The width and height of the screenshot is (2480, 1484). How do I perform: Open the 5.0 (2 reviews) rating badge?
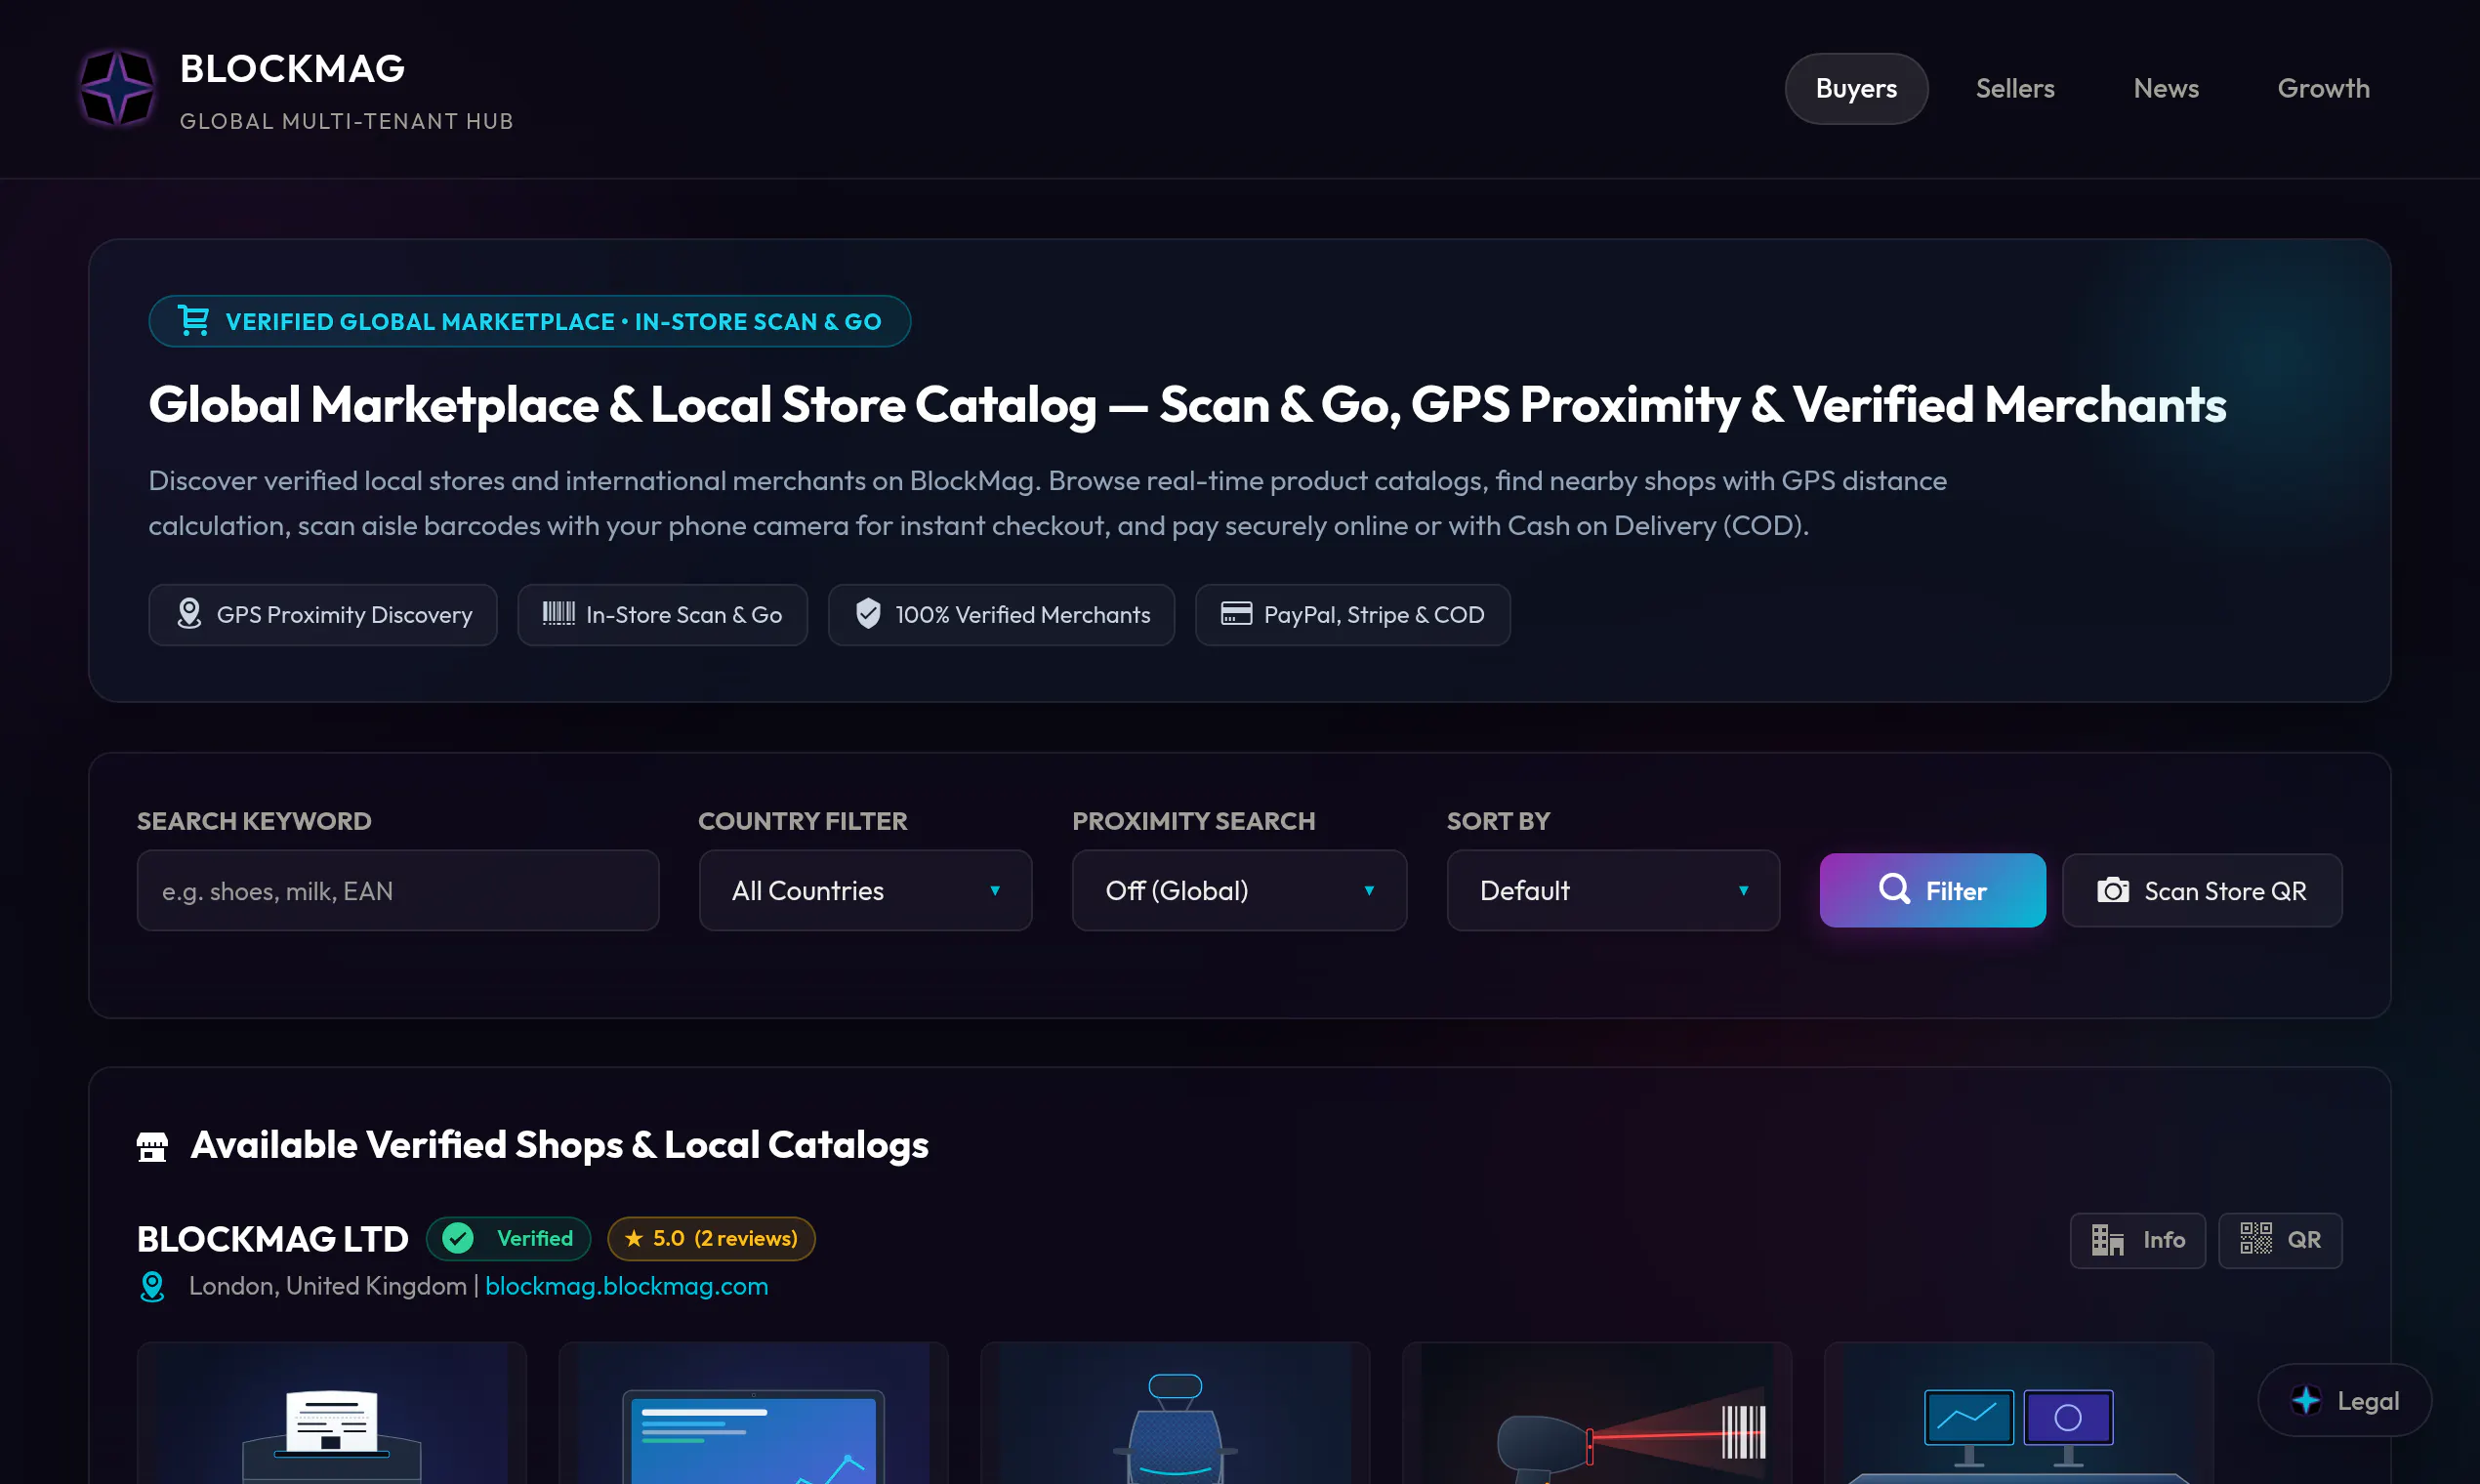click(x=711, y=1239)
